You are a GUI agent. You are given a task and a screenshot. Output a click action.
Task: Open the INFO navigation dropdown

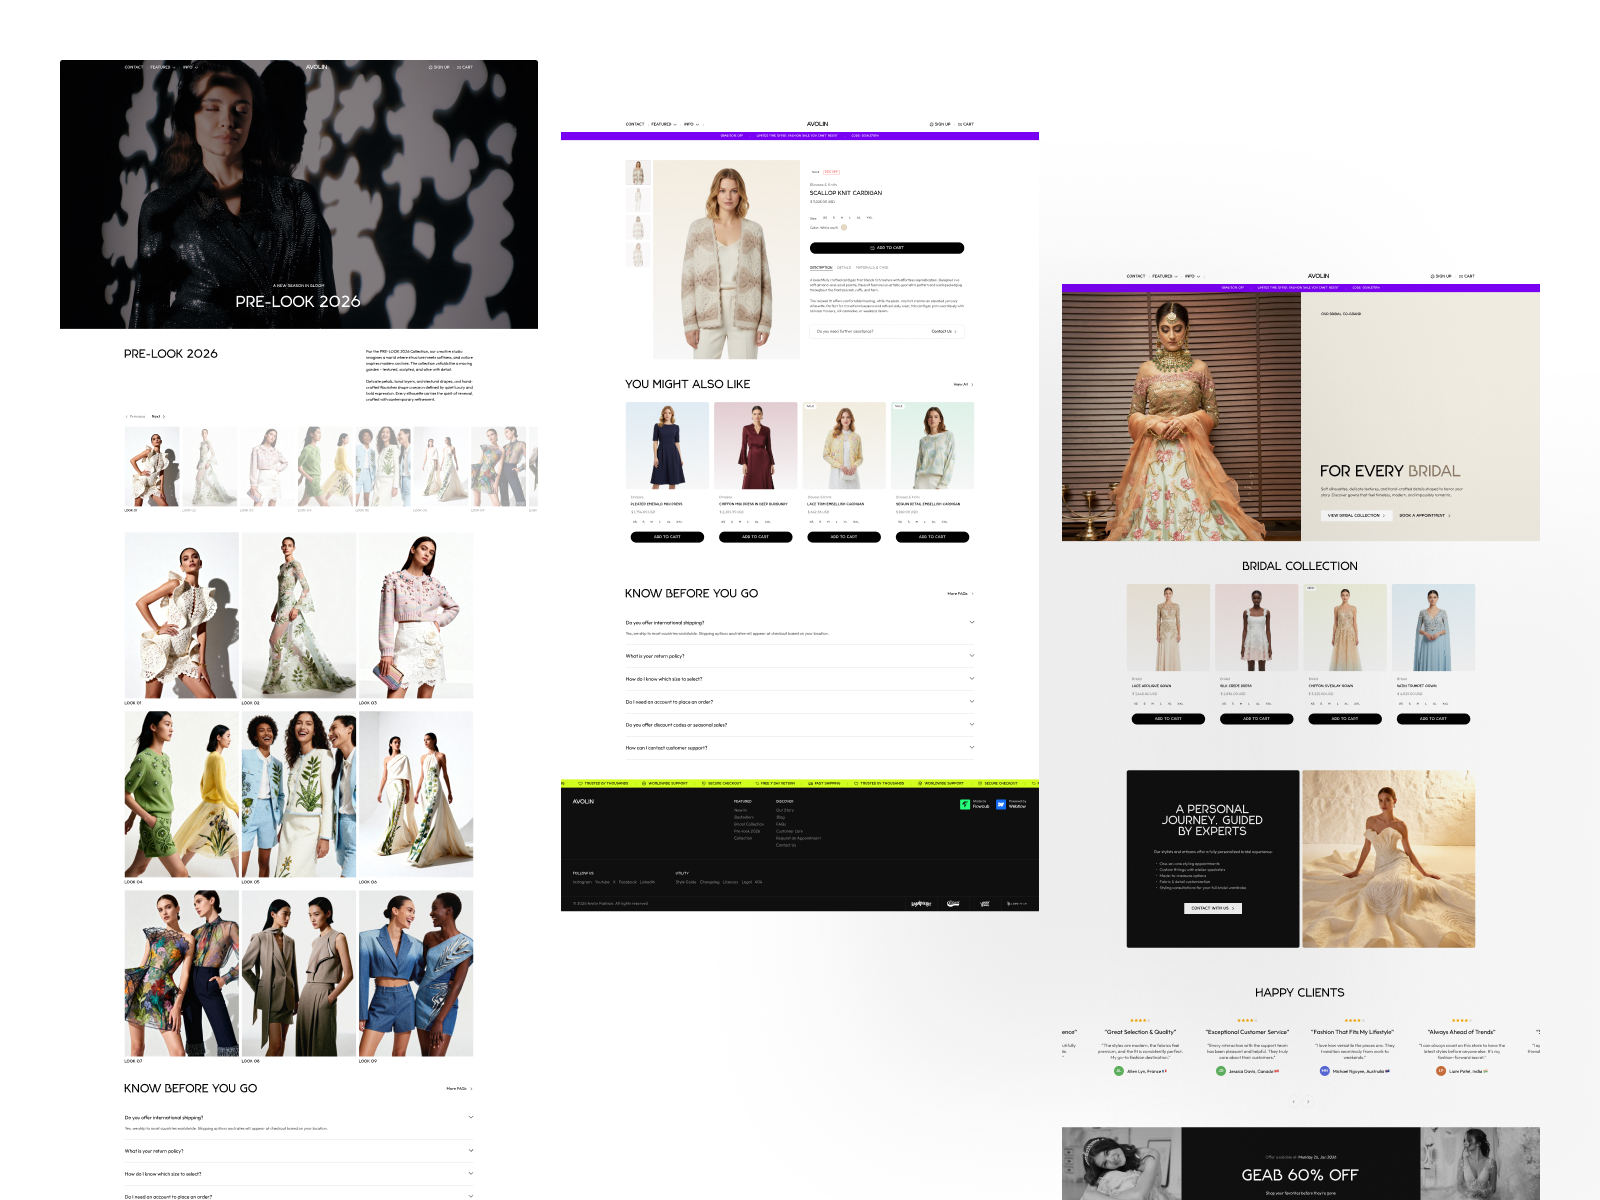[689, 124]
